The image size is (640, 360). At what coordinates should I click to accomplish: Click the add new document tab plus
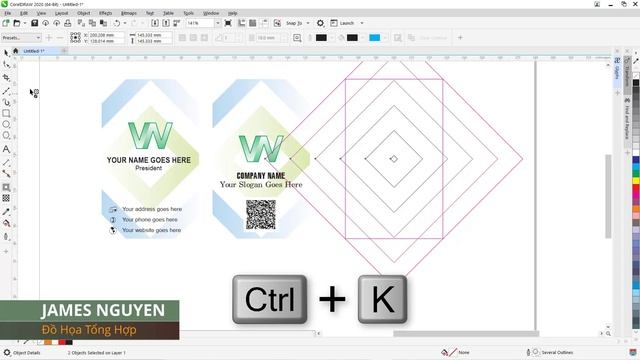tap(64, 51)
